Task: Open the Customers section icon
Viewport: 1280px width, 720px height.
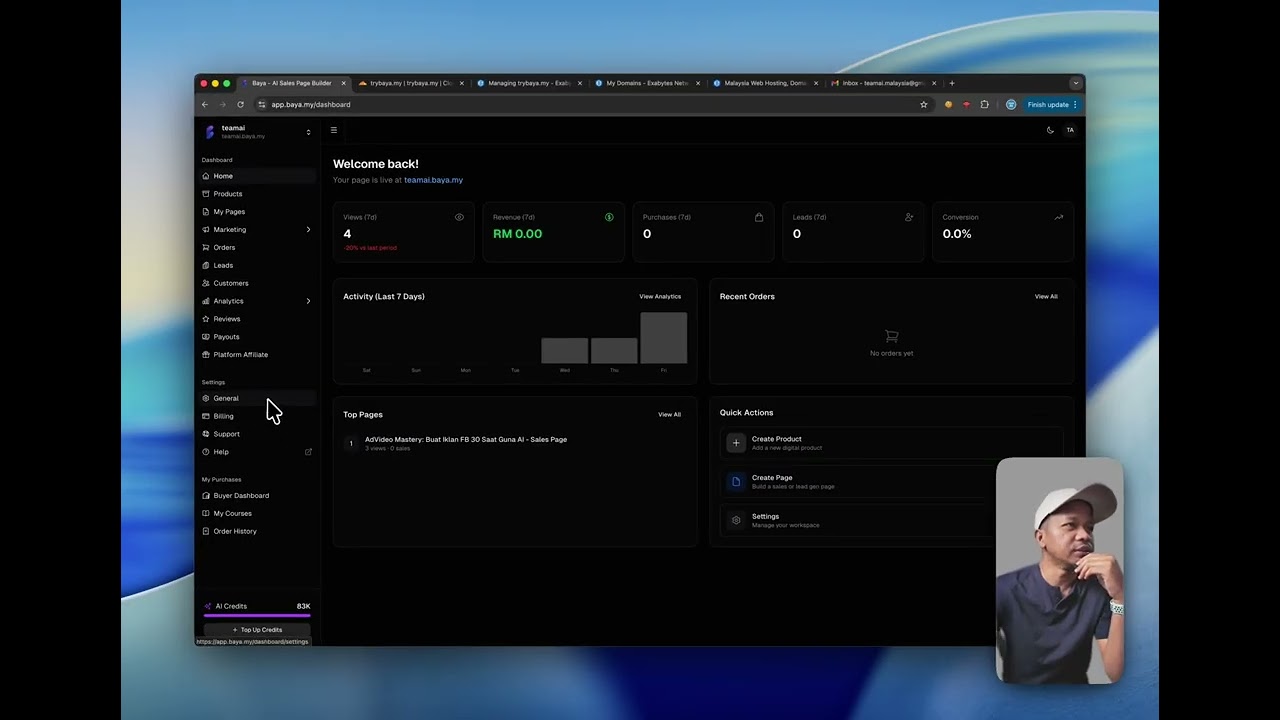Action: pyautogui.click(x=206, y=283)
